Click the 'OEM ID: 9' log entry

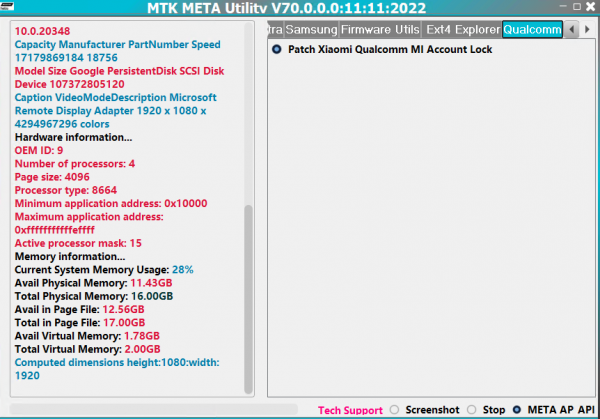(39, 150)
